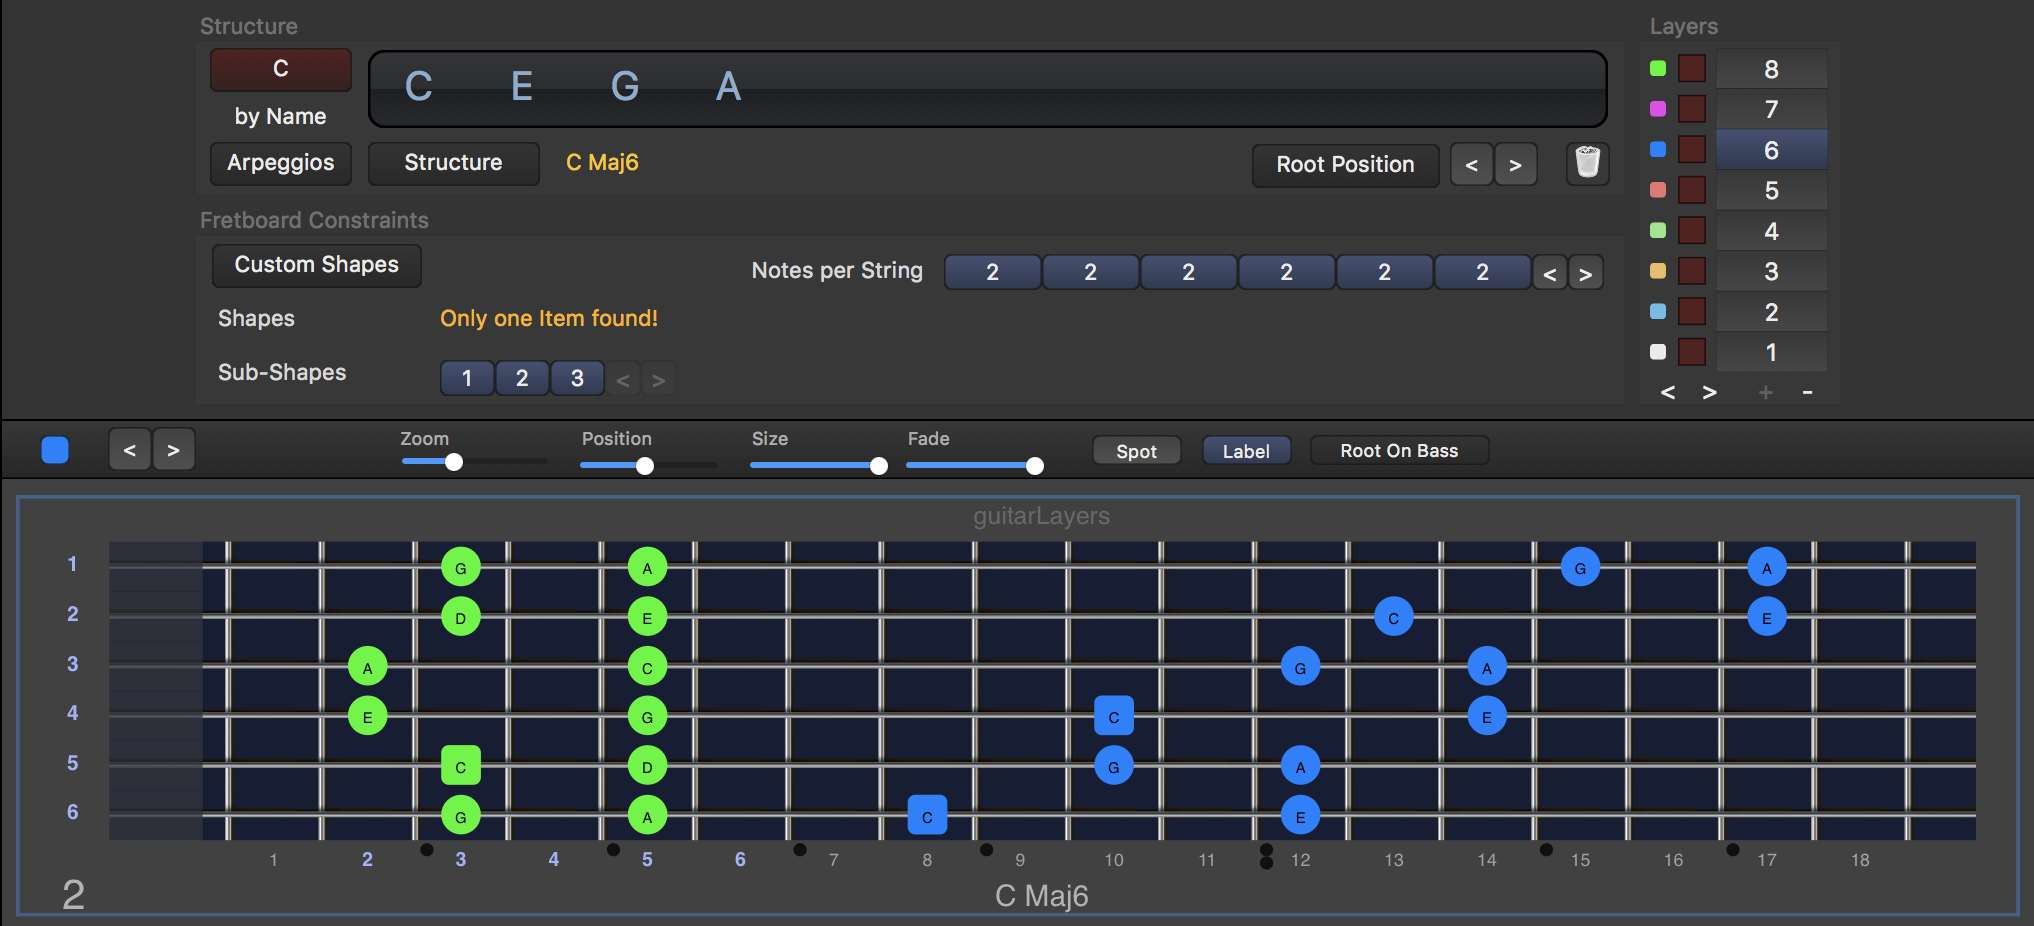Click the blue square C on string 6

pos(927,816)
